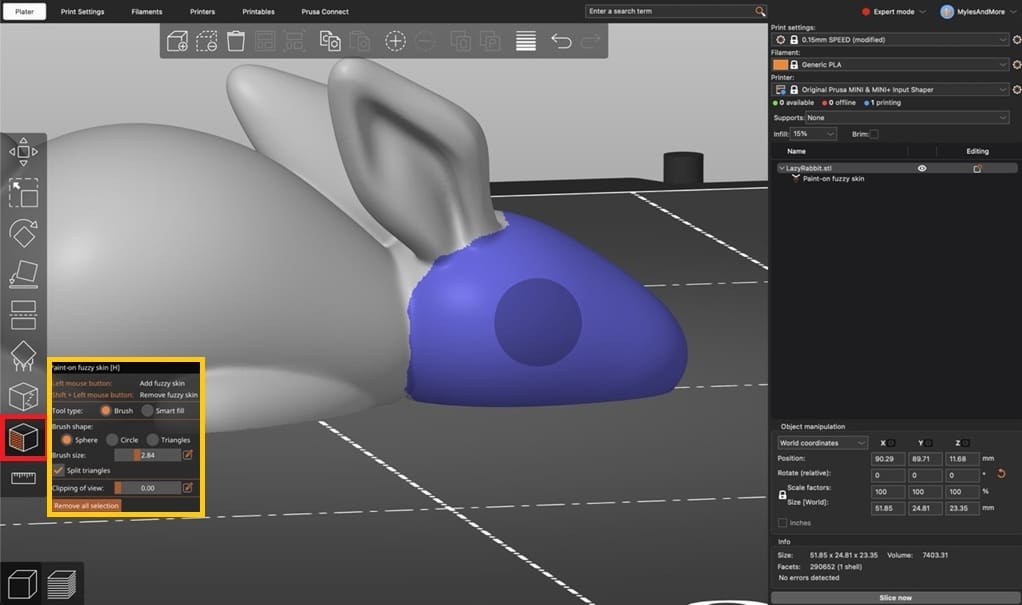
Task: Select the Move tool in left toolbar
Action: point(23,152)
